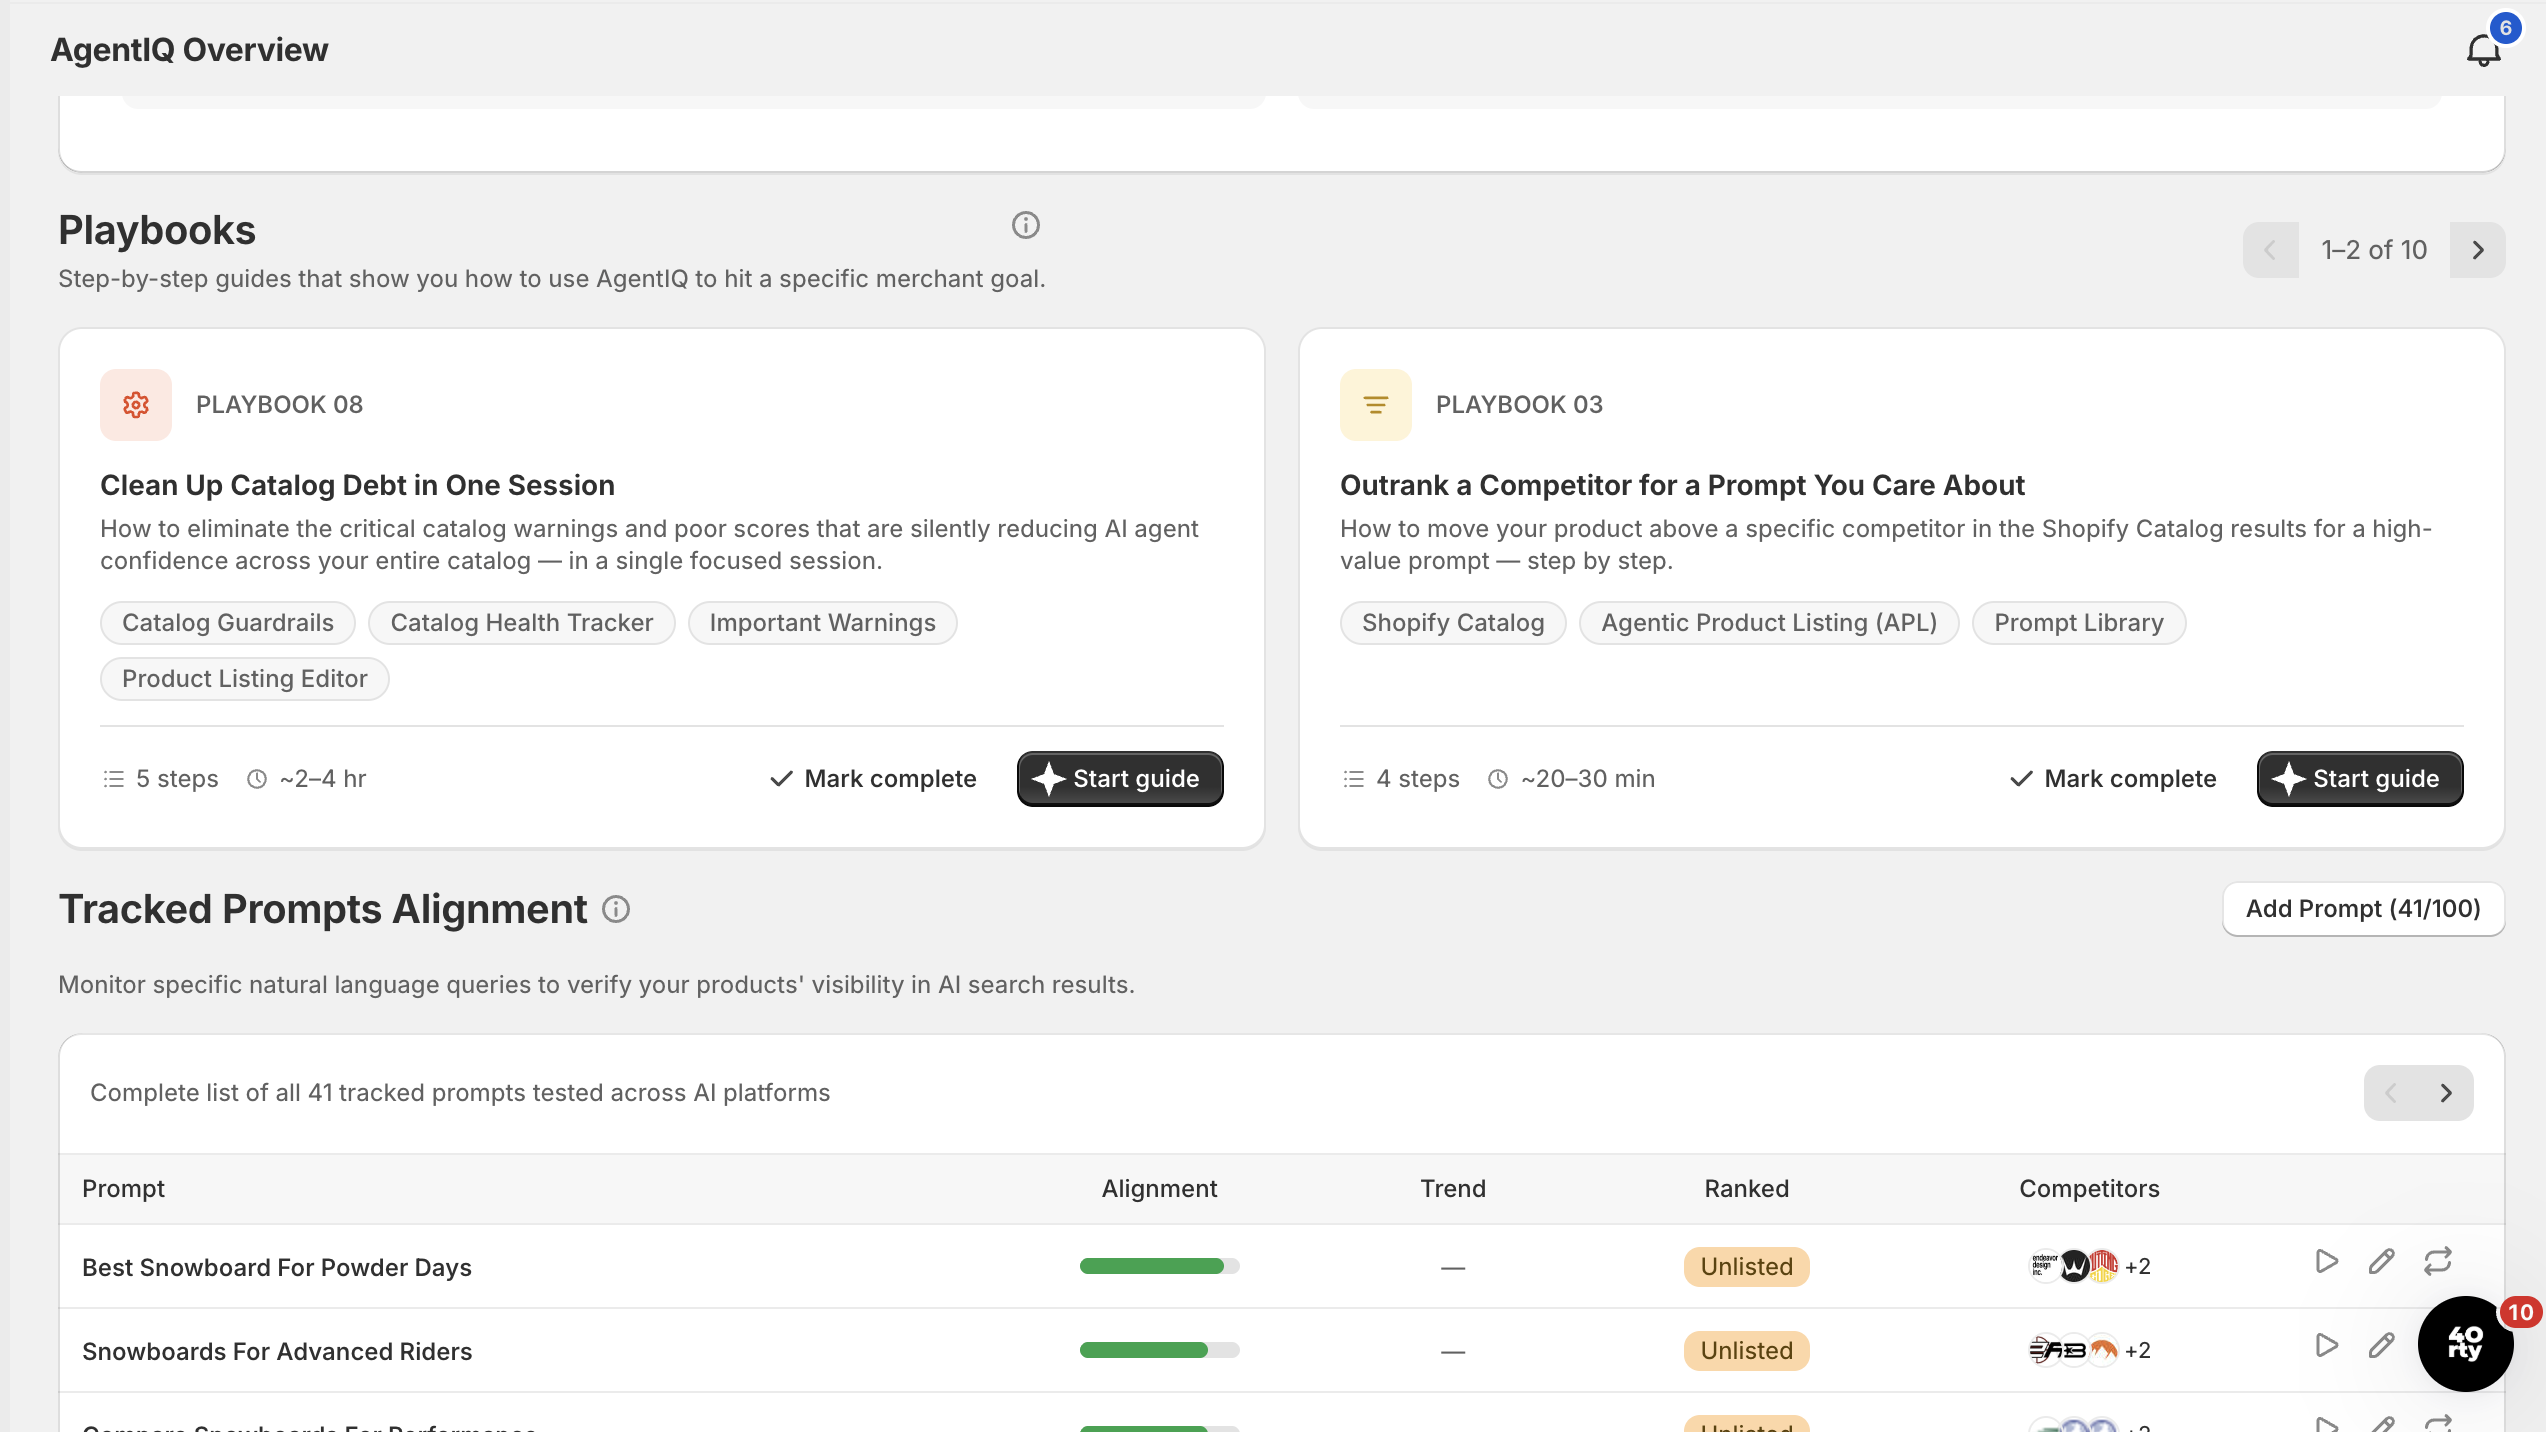Mark Playbook 03 as complete
Image resolution: width=2546 pixels, height=1432 pixels.
tap(2113, 779)
